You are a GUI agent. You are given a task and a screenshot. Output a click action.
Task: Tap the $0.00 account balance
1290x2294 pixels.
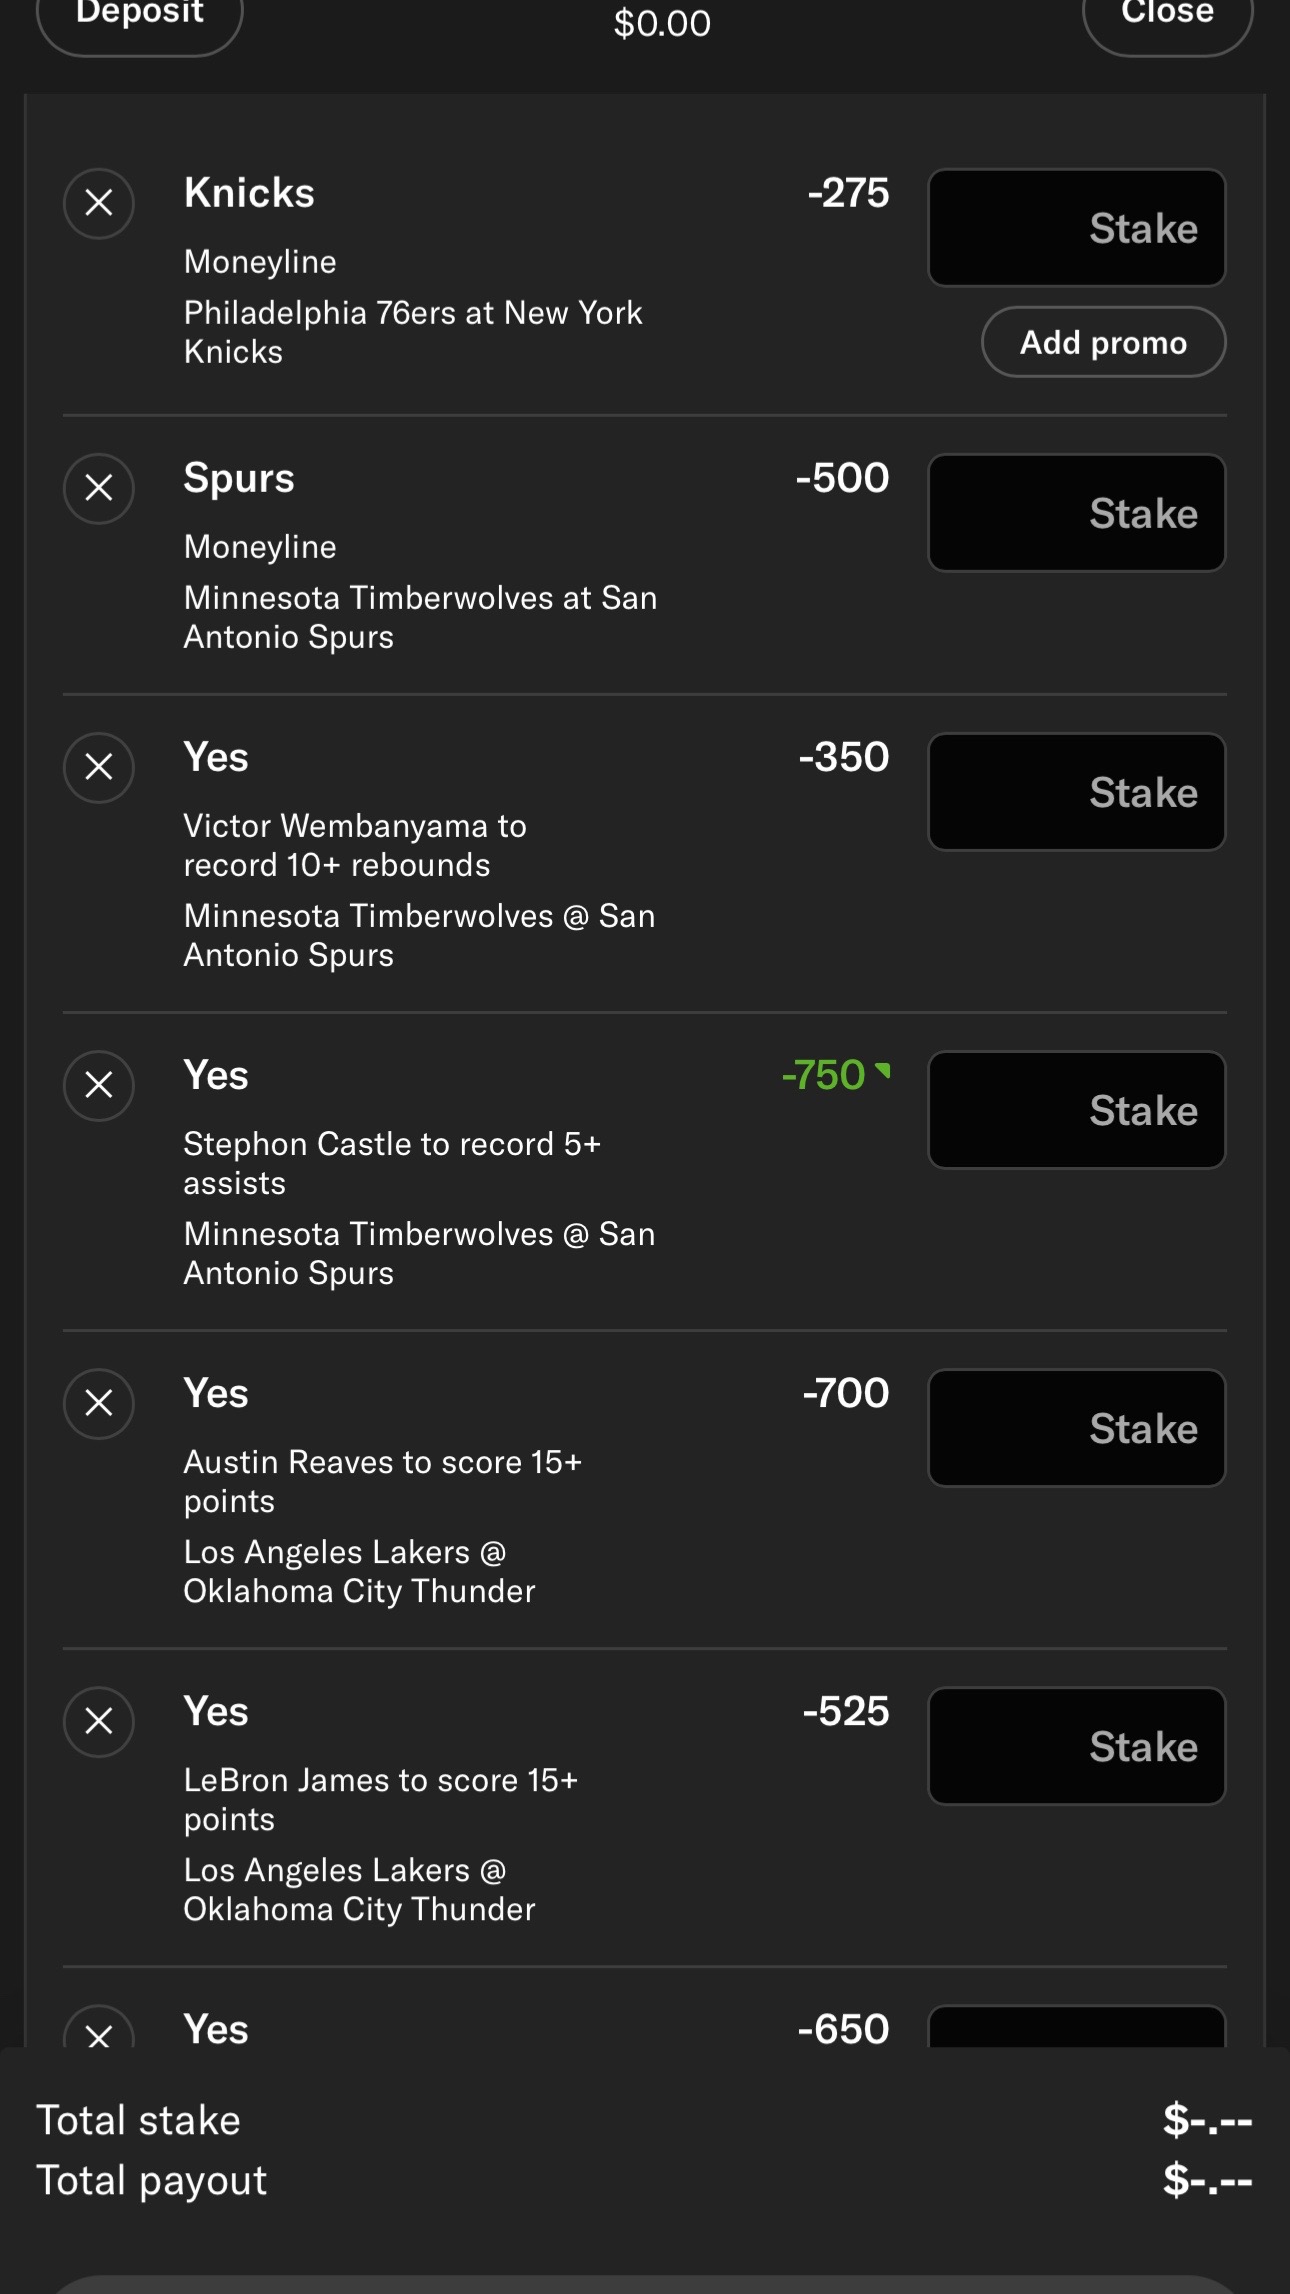[662, 23]
